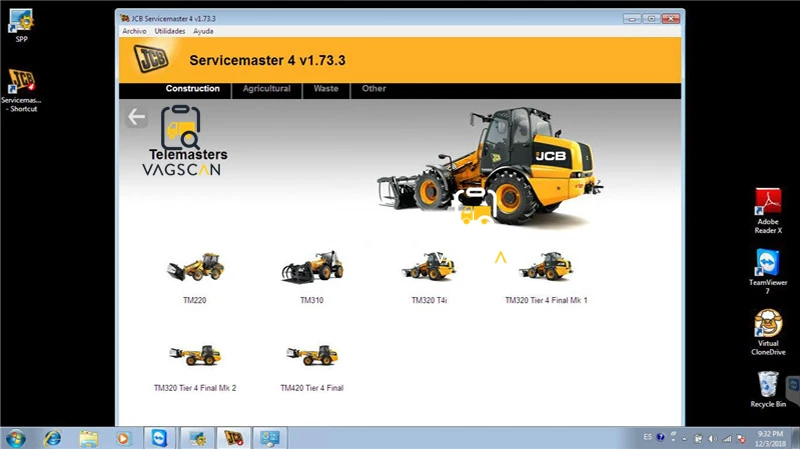Go back using the left arrow button
The height and width of the screenshot is (449, 800).
(x=136, y=117)
